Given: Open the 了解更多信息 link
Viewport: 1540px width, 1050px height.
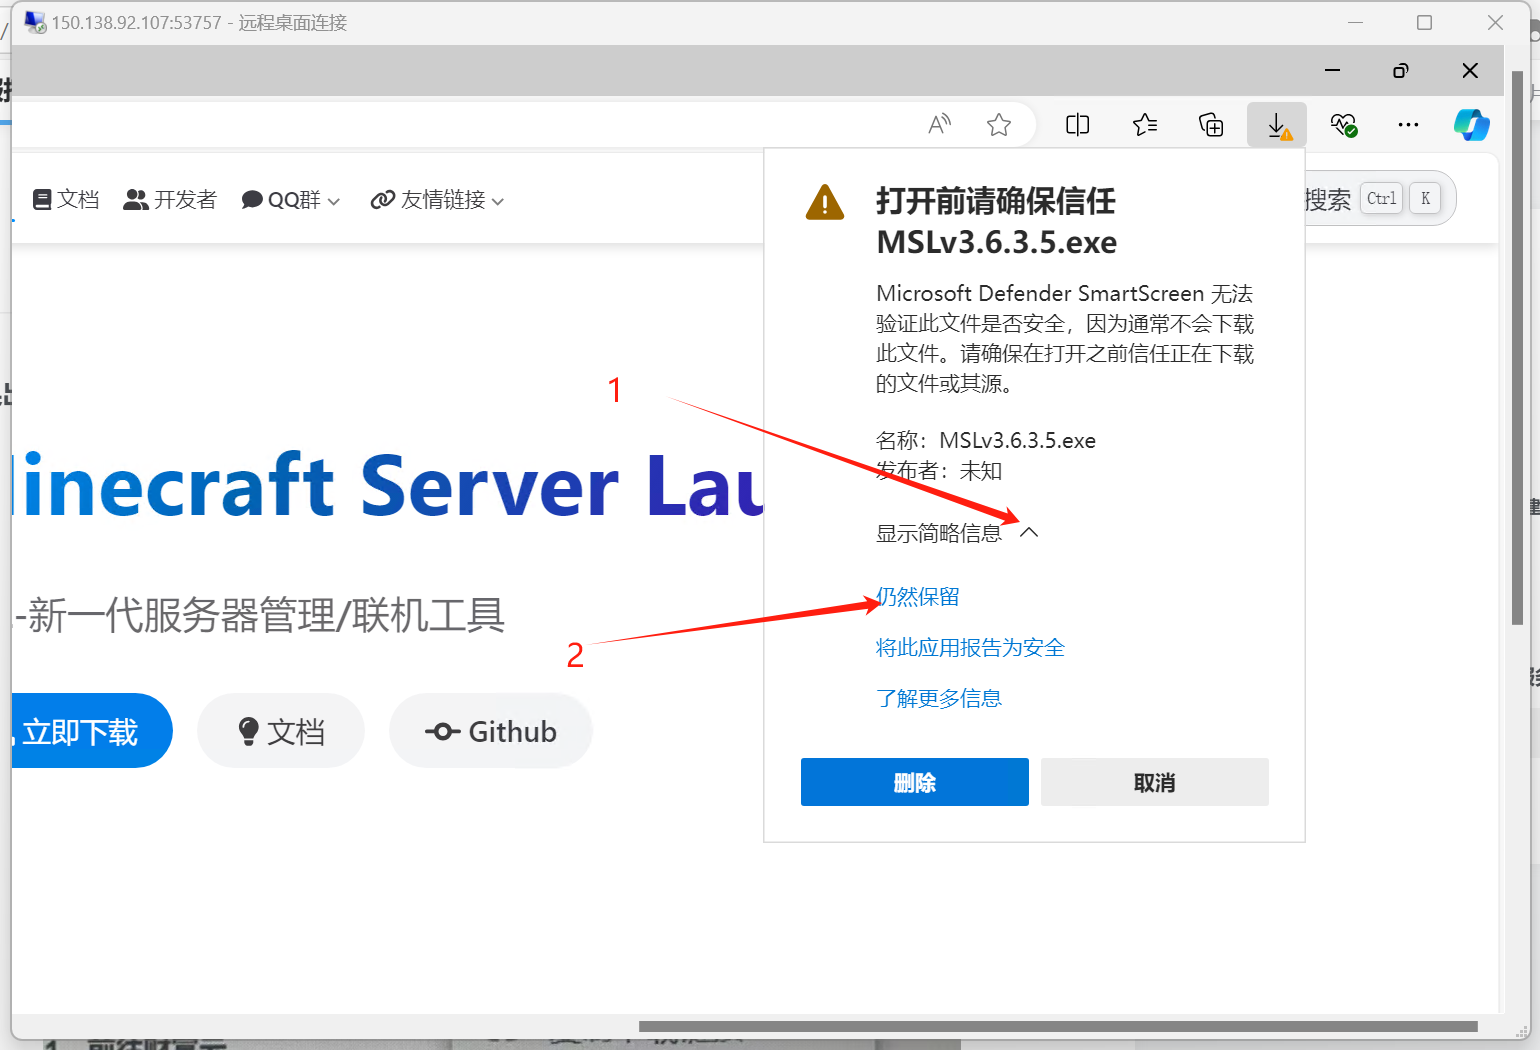Looking at the screenshot, I should [x=939, y=699].
